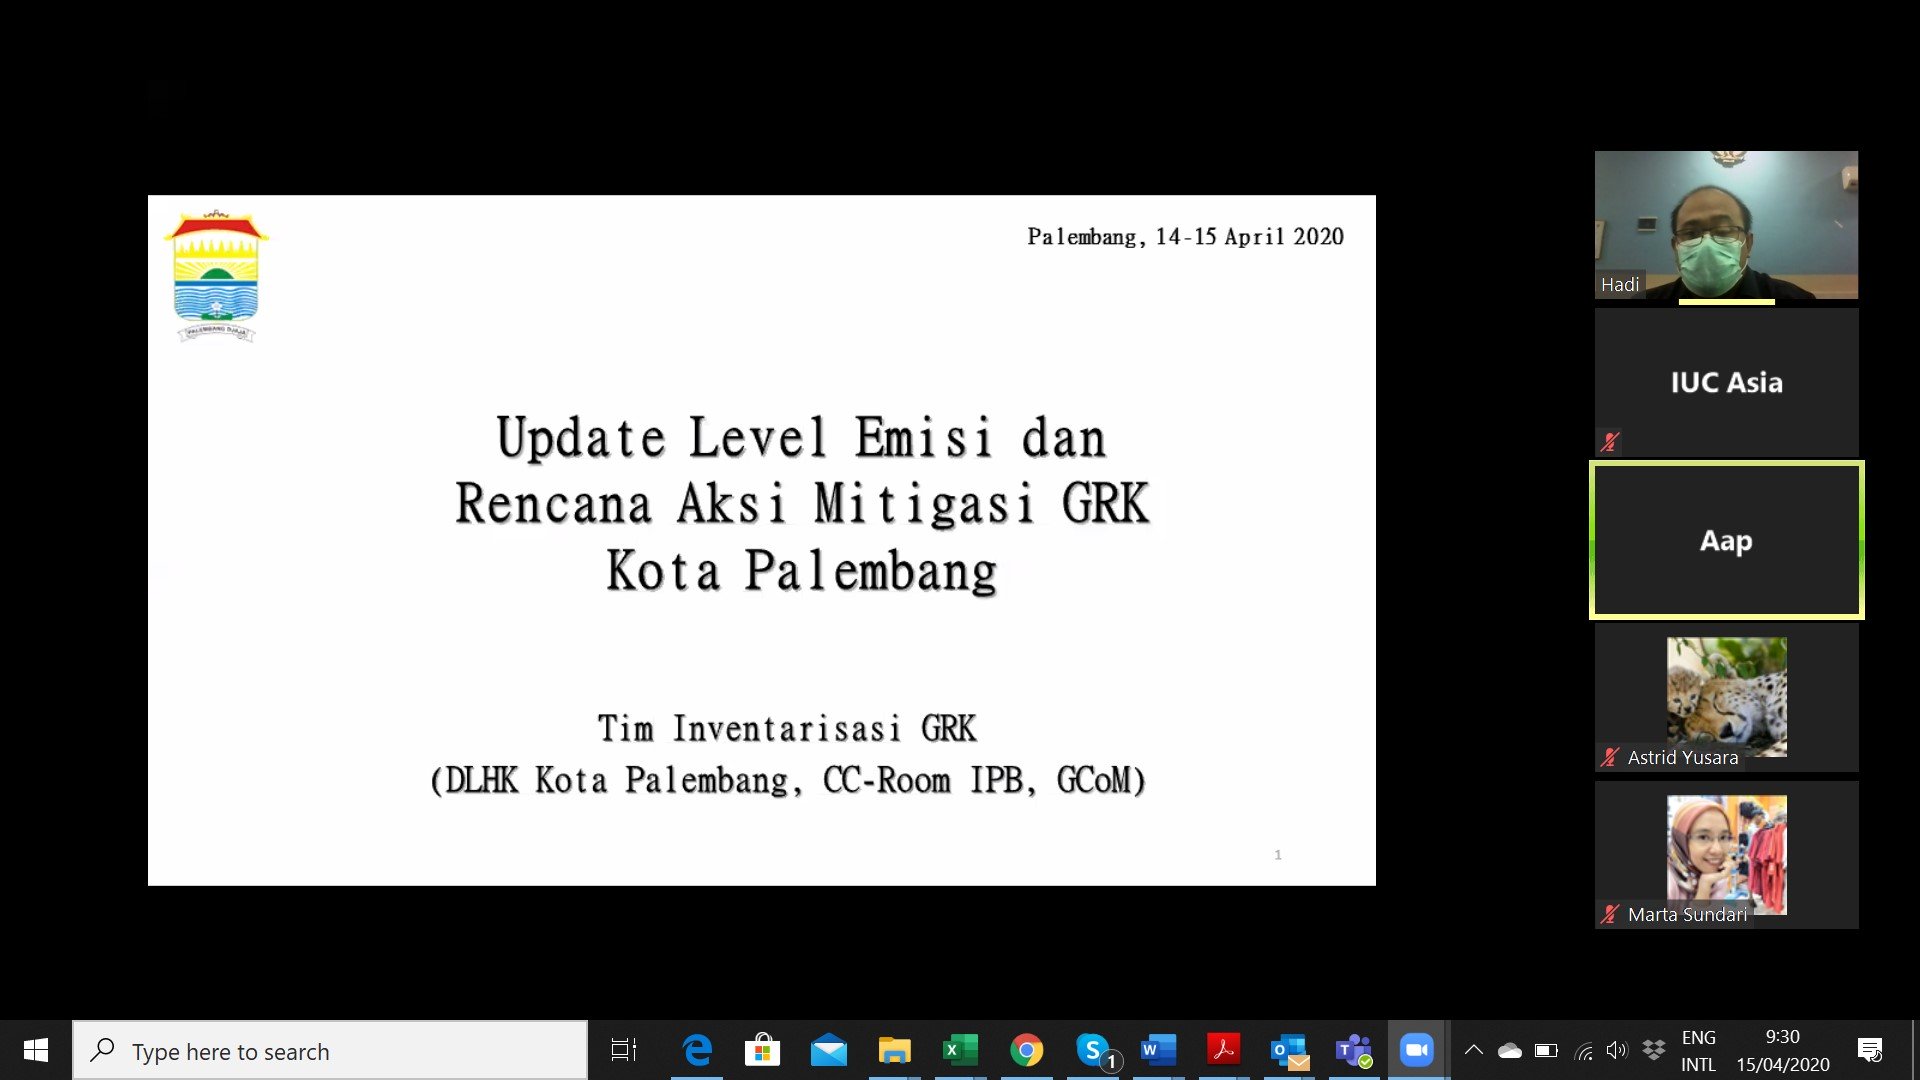This screenshot has width=1920, height=1080.
Task: Open Microsoft Edge browser icon
Action: (697, 1050)
